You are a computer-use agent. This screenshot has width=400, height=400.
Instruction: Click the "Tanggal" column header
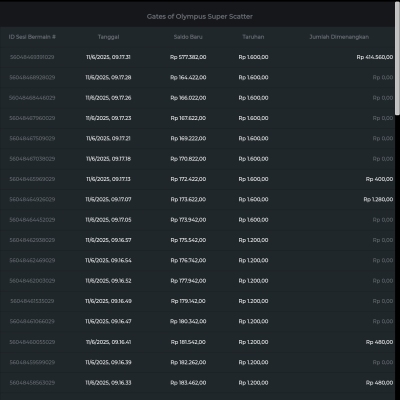point(108,37)
